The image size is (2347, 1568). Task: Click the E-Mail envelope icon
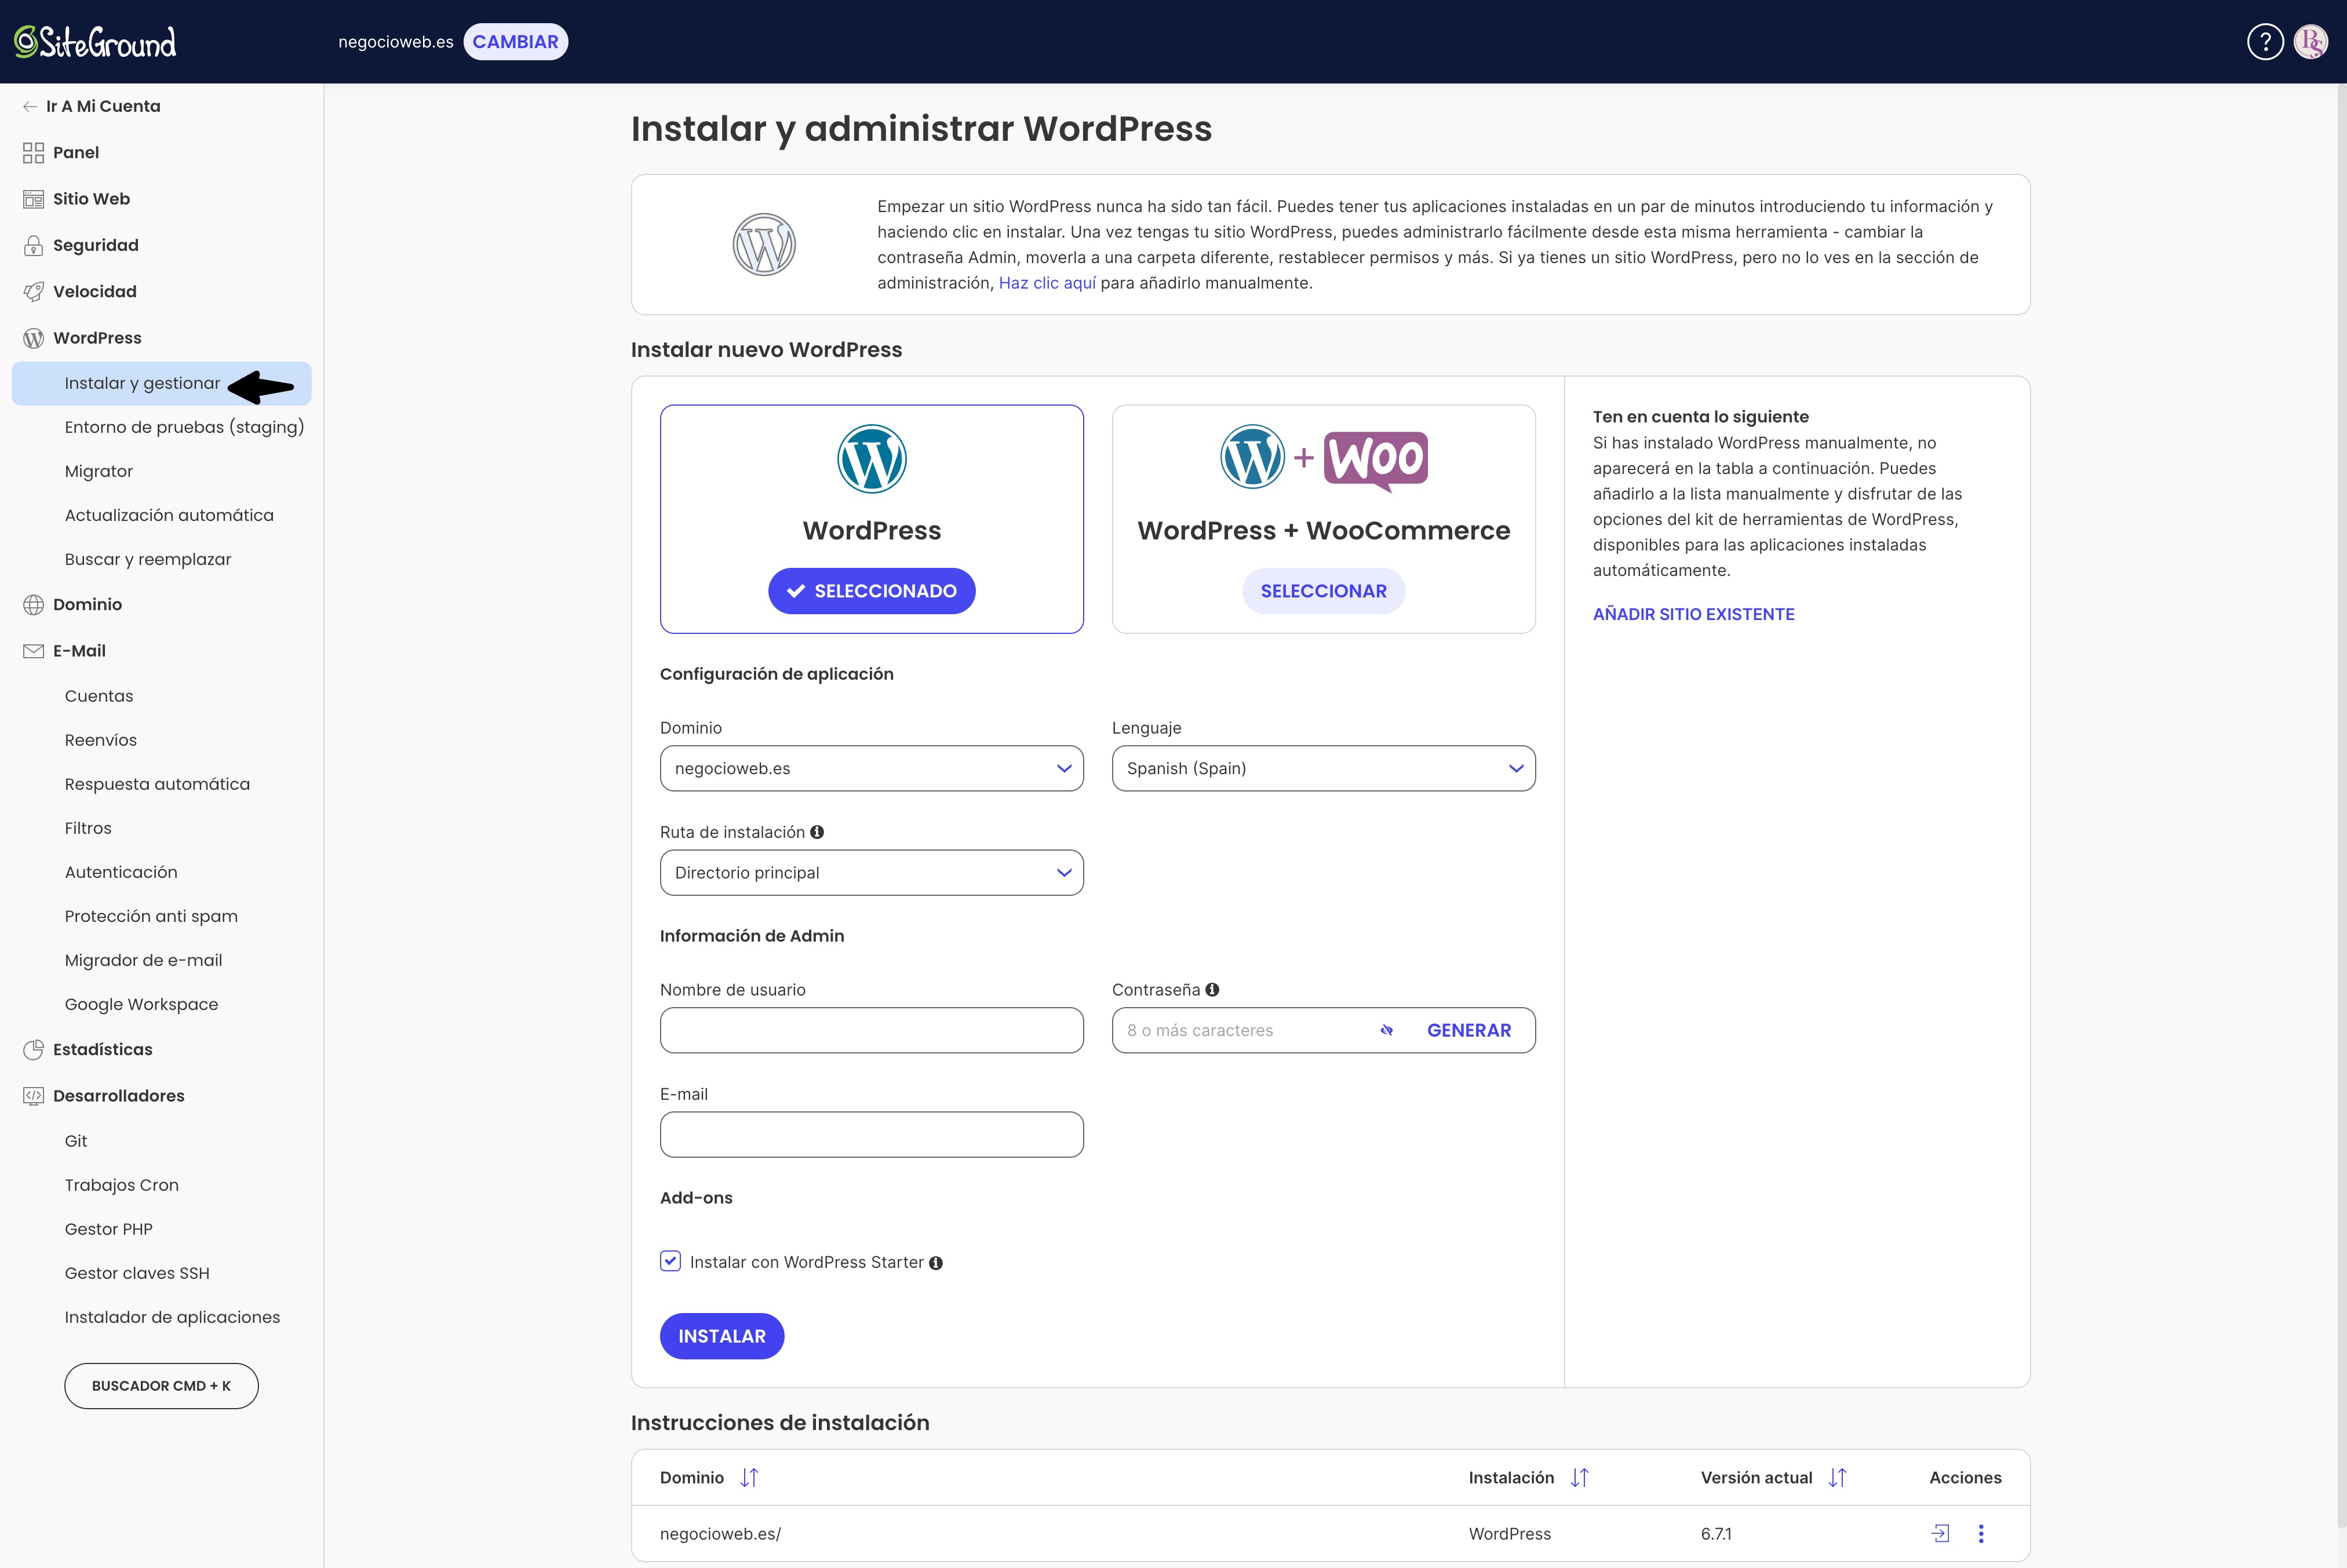pyautogui.click(x=33, y=651)
